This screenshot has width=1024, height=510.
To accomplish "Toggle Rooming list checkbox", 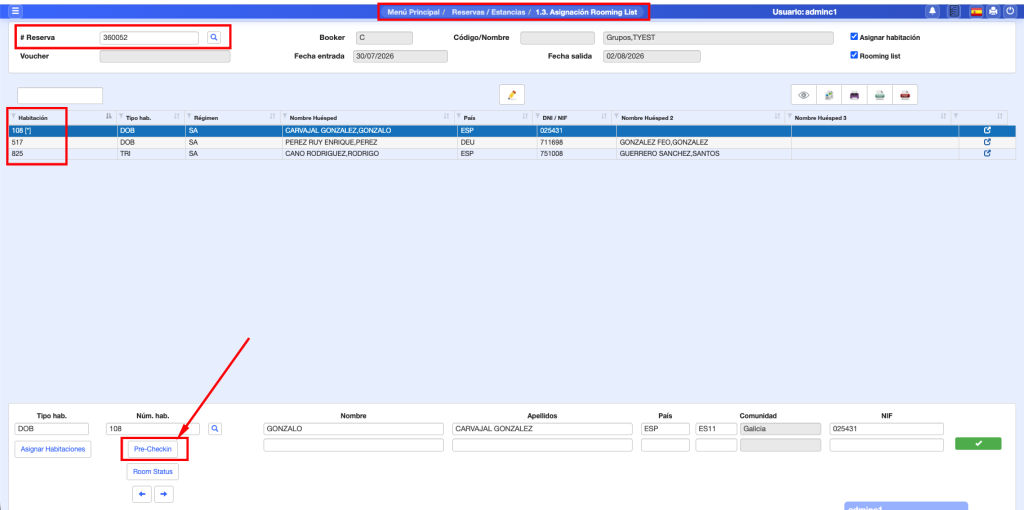I will tap(854, 56).
